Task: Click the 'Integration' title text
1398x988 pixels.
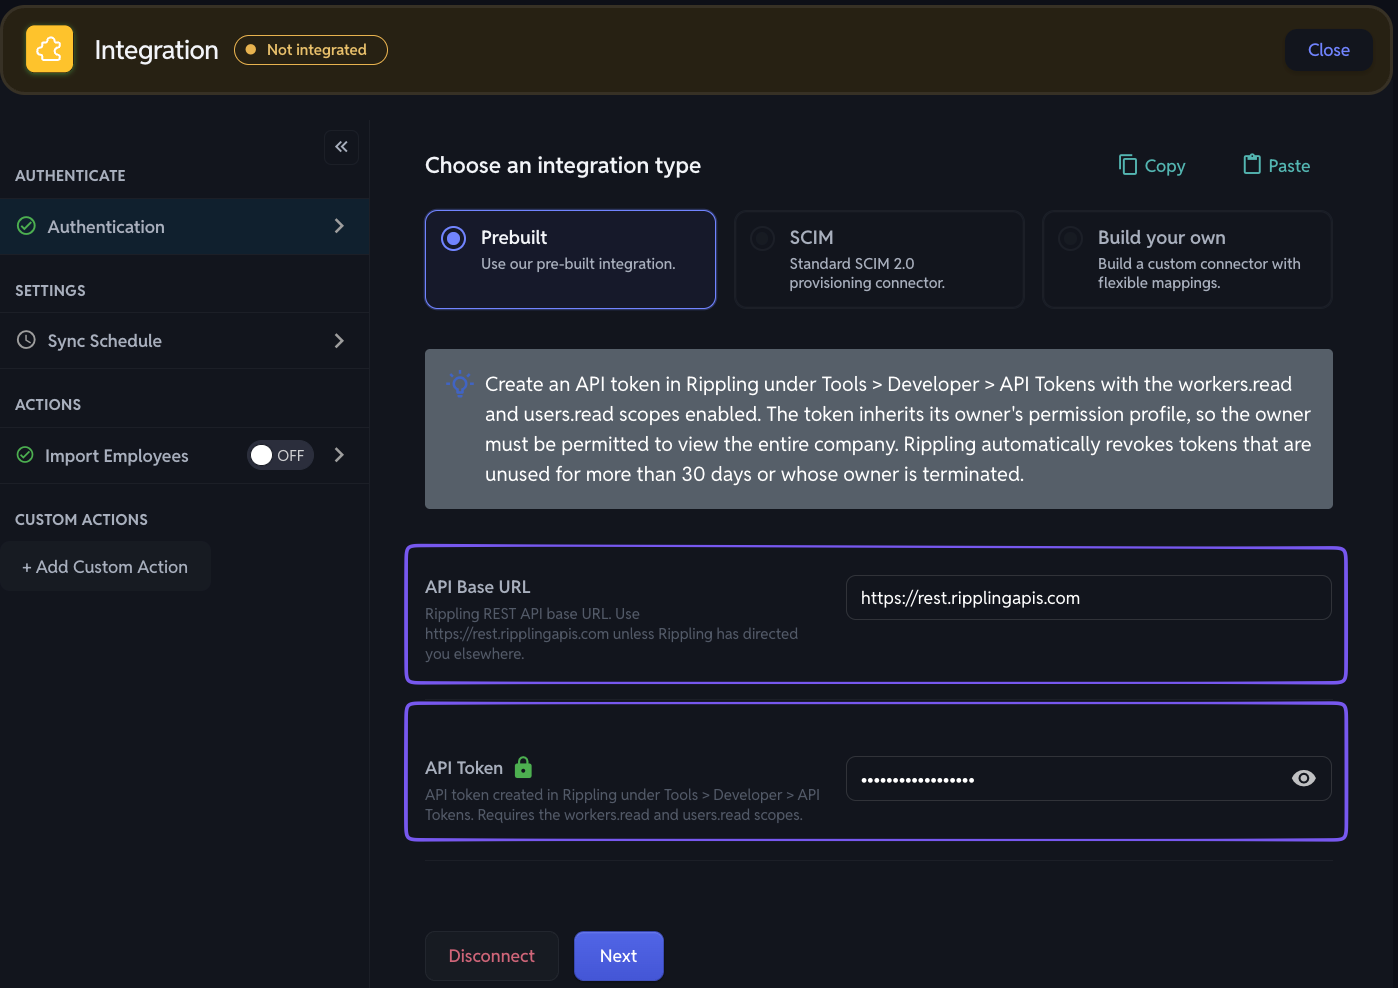Action: point(156,50)
